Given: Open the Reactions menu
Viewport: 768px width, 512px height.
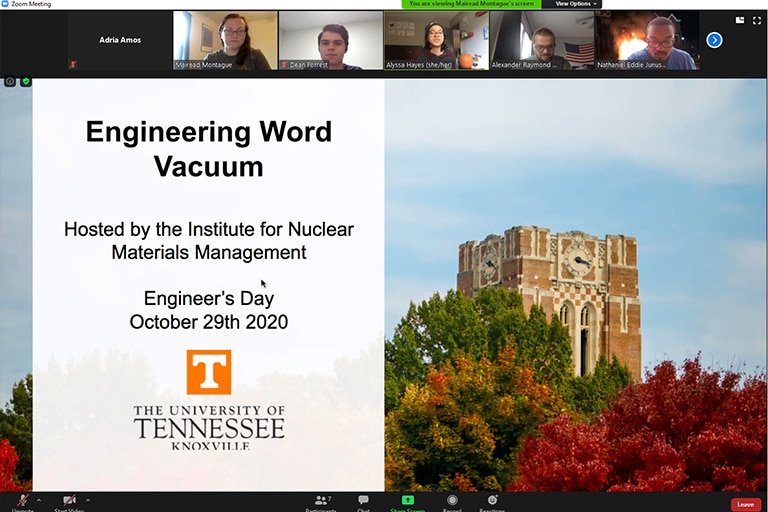Looking at the screenshot, I should tap(492, 502).
